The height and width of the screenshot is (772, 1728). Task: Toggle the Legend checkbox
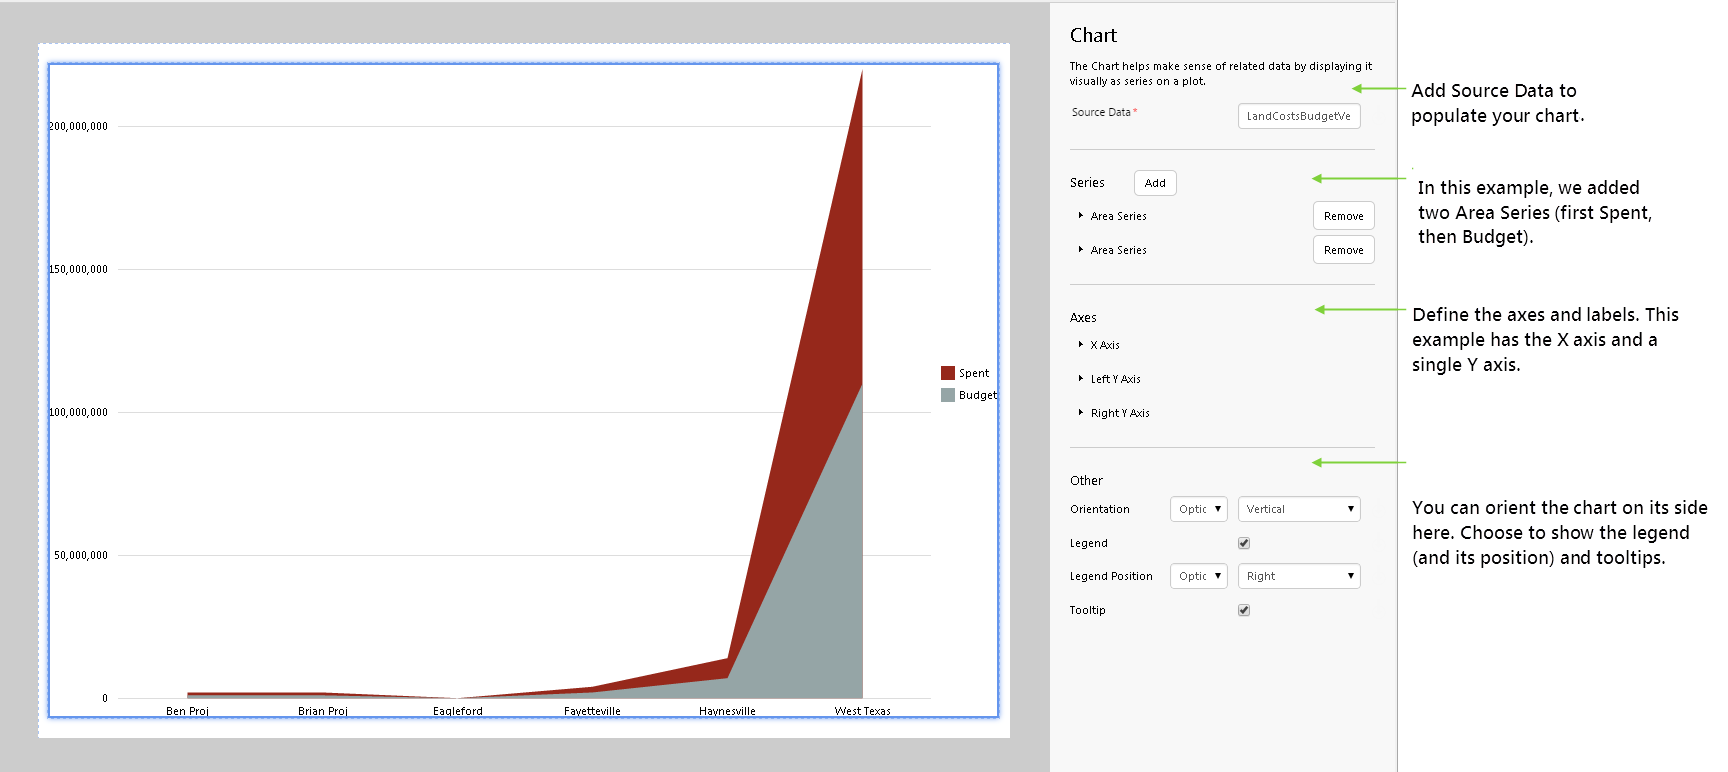click(1244, 543)
